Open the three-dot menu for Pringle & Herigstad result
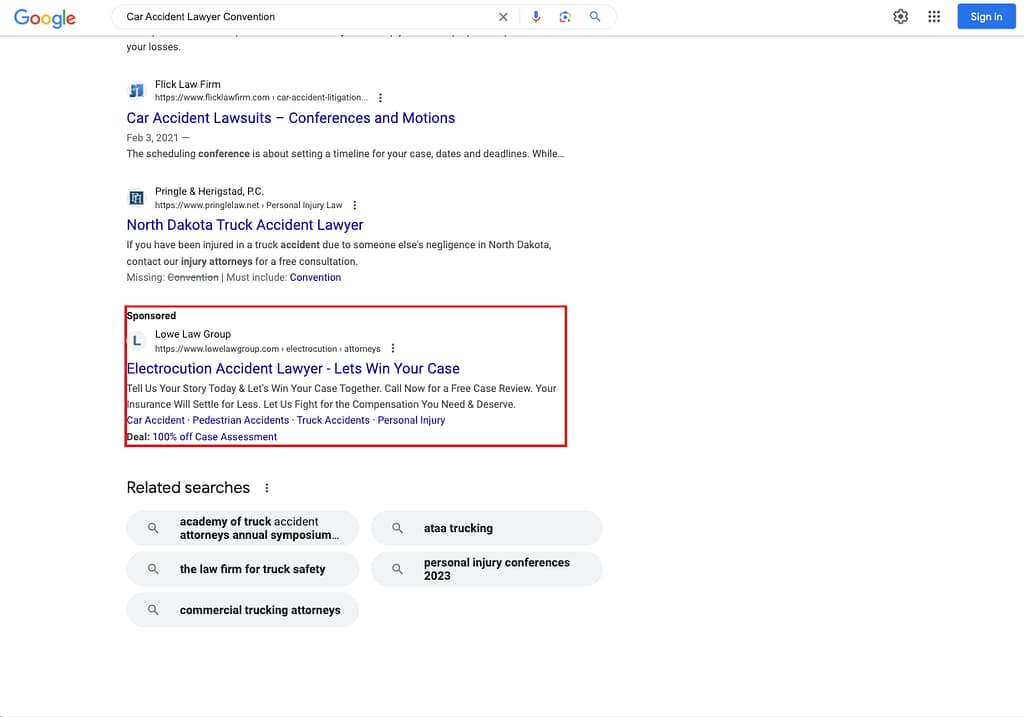This screenshot has height=717, width=1024. (x=355, y=205)
